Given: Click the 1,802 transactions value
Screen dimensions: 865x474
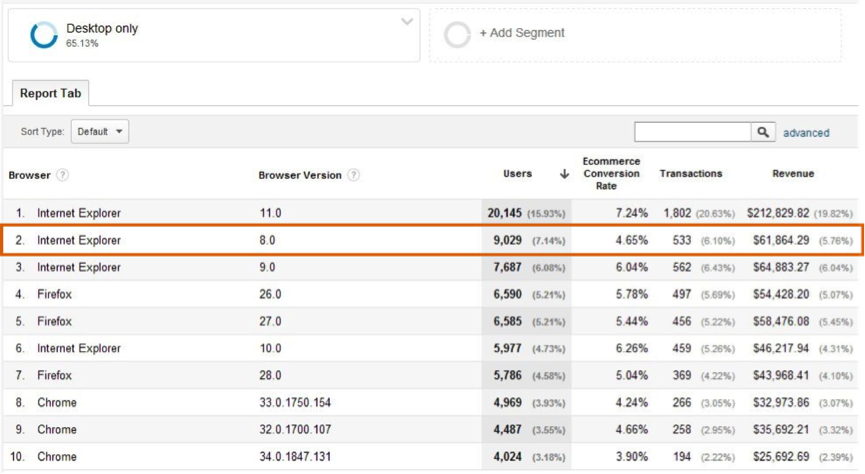Looking at the screenshot, I should click(677, 213).
